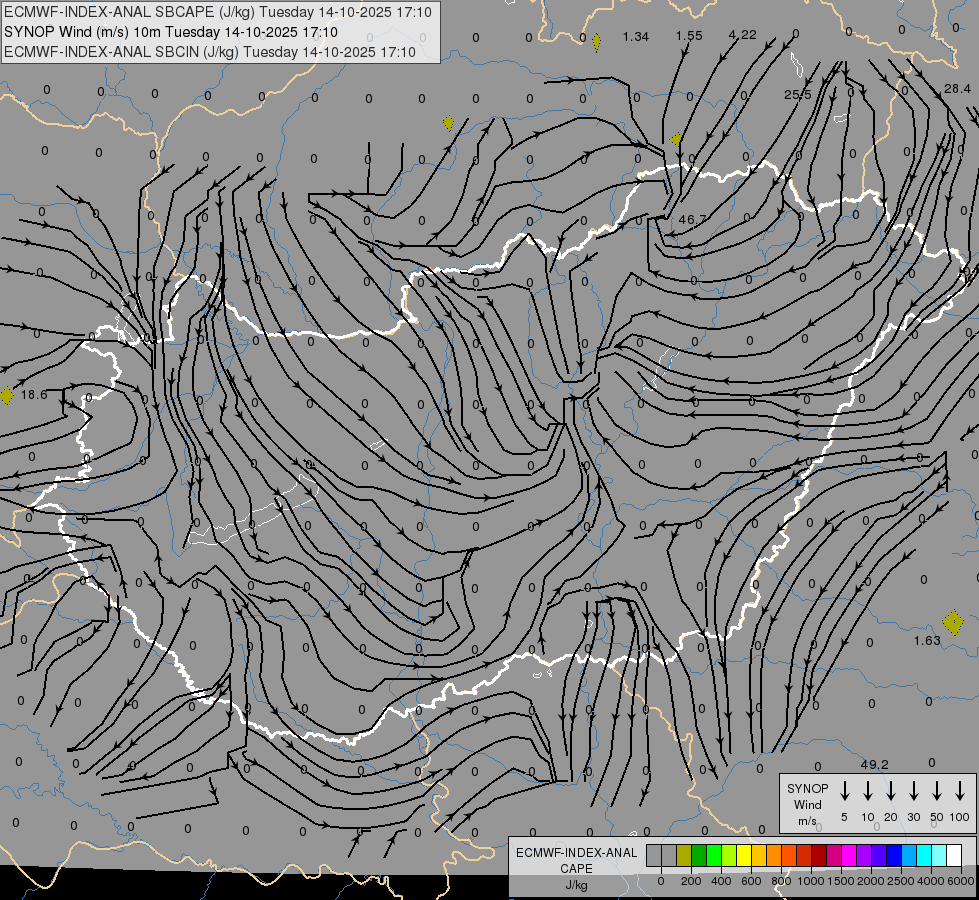Screen dimensions: 979x900
Task: Click the 400 tick on CAPE scale
Action: coord(721,881)
